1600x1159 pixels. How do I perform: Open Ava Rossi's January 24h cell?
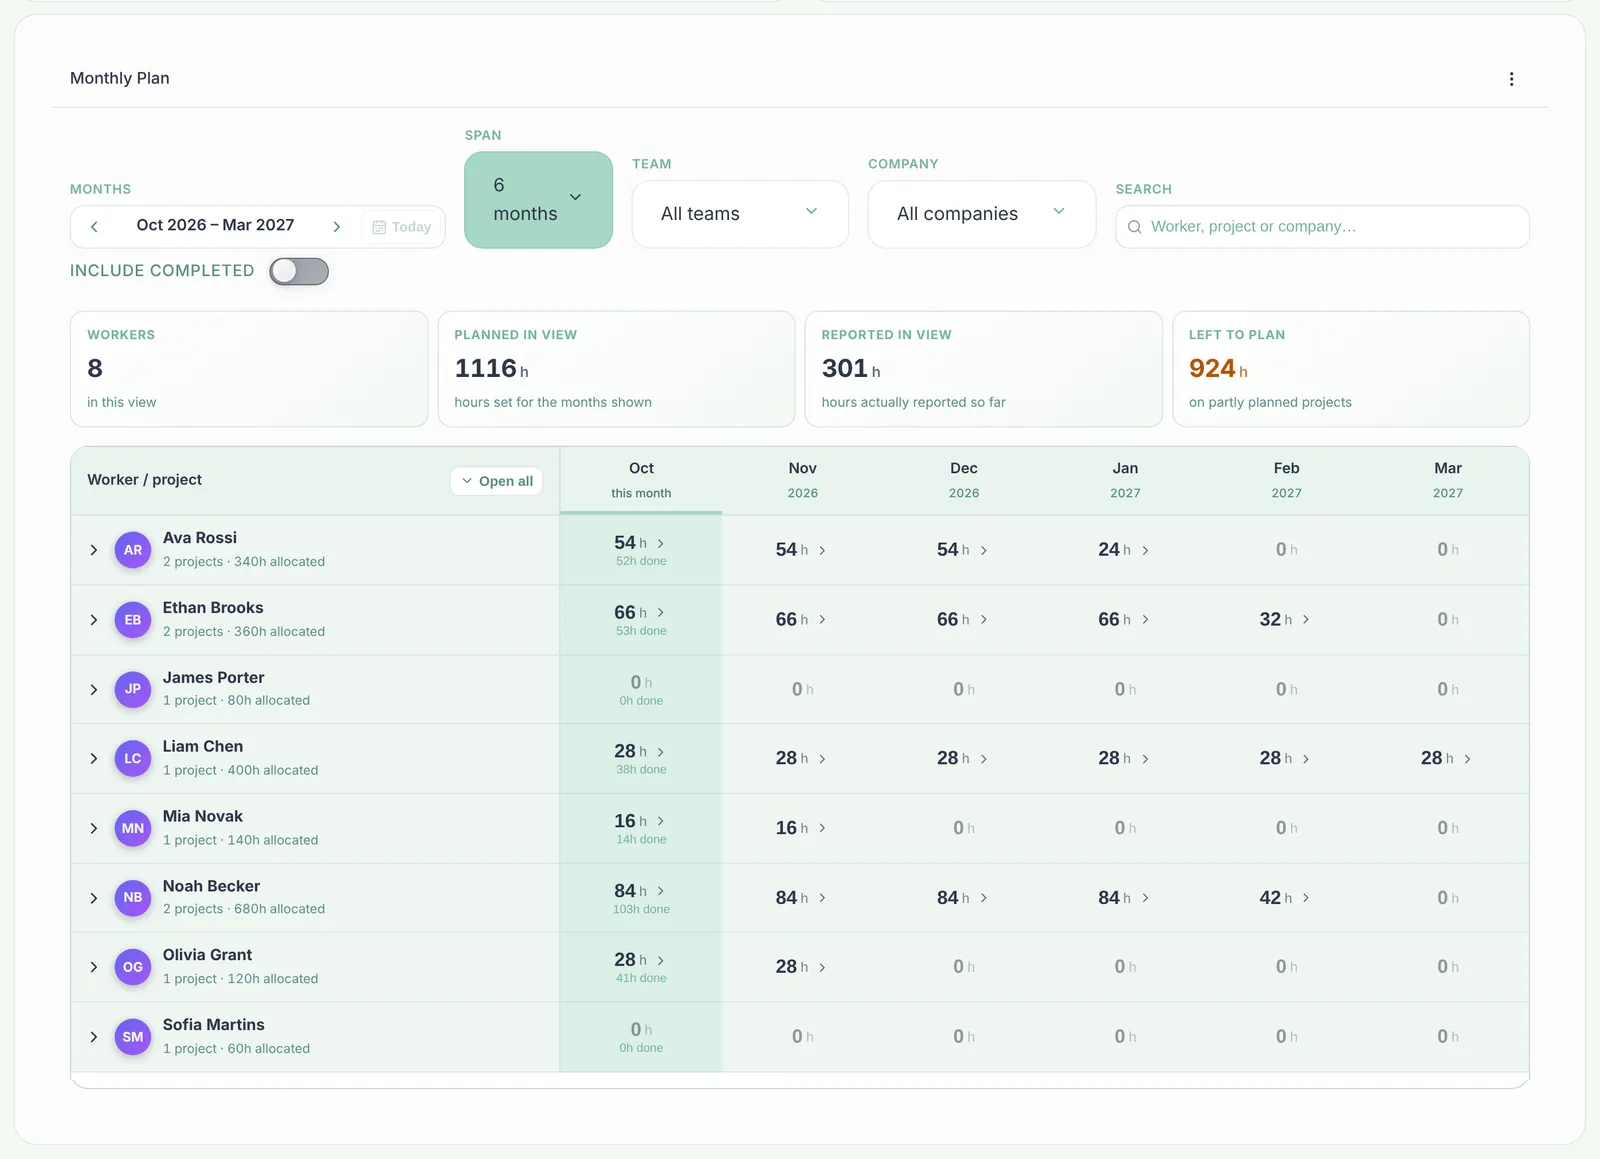click(1124, 550)
